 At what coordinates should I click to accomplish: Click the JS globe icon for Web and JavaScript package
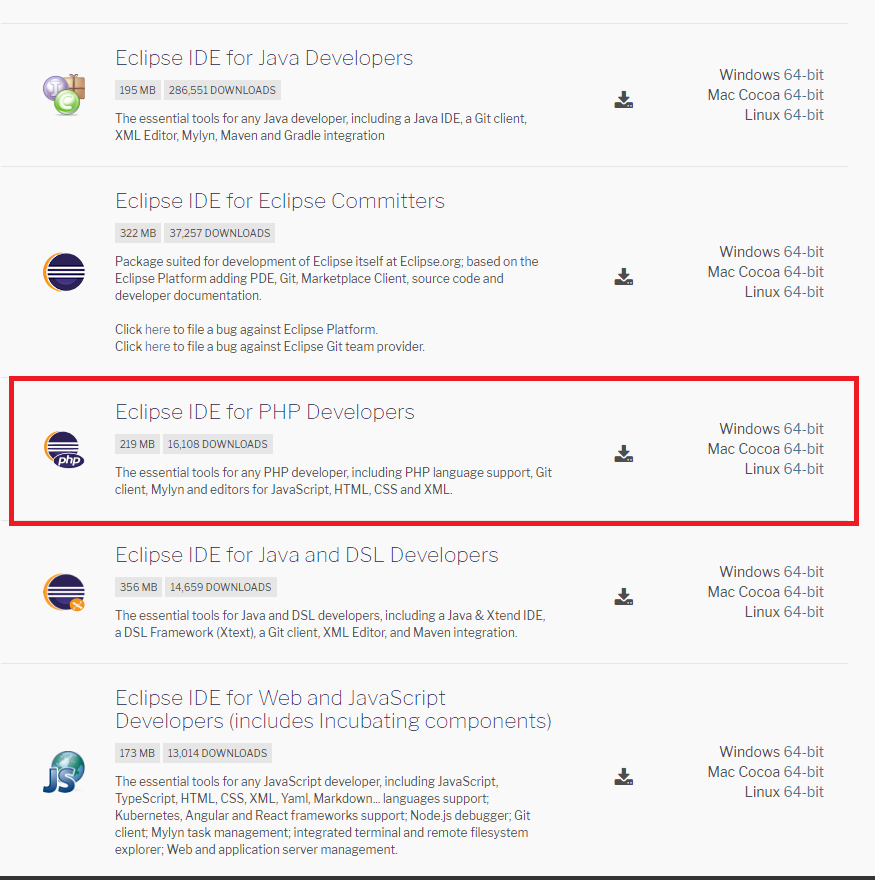[x=64, y=772]
